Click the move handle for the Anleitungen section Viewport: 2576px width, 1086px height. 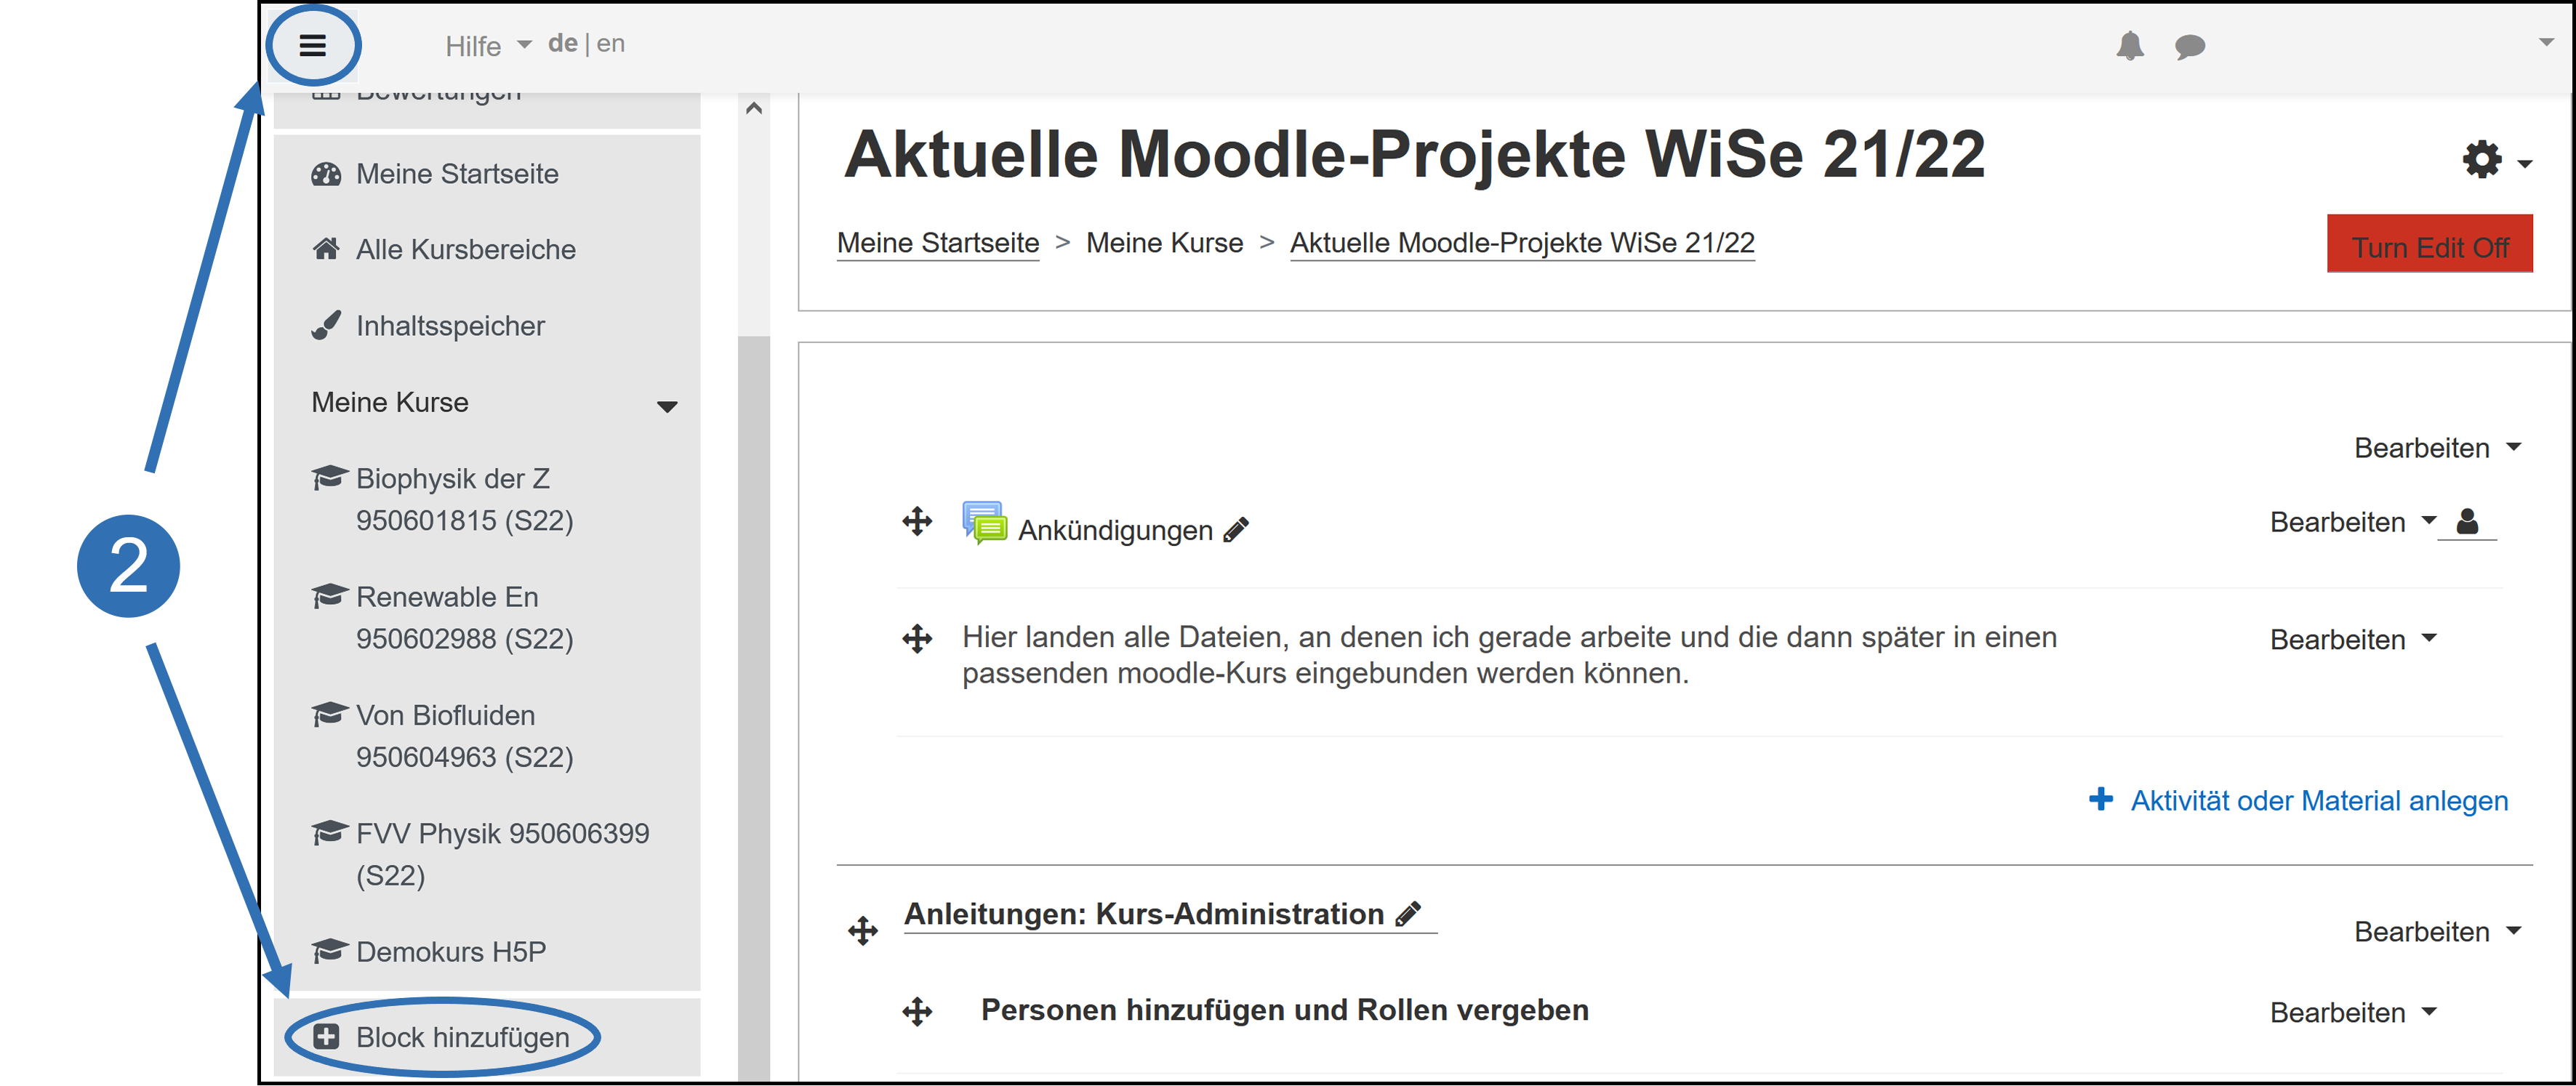point(862,931)
